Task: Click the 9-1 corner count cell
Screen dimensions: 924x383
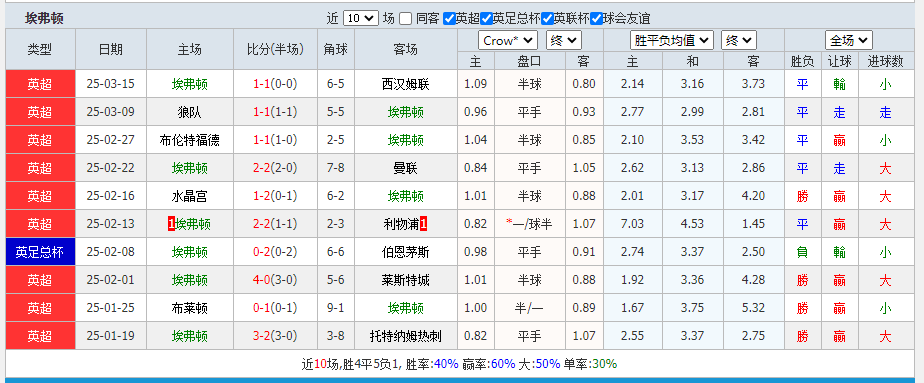Action: [x=335, y=308]
